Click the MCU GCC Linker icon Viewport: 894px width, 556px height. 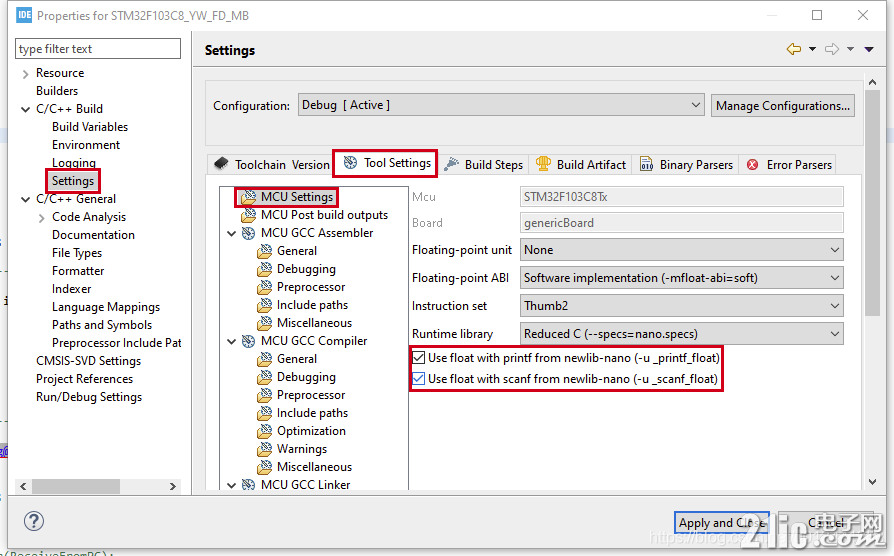click(x=248, y=485)
